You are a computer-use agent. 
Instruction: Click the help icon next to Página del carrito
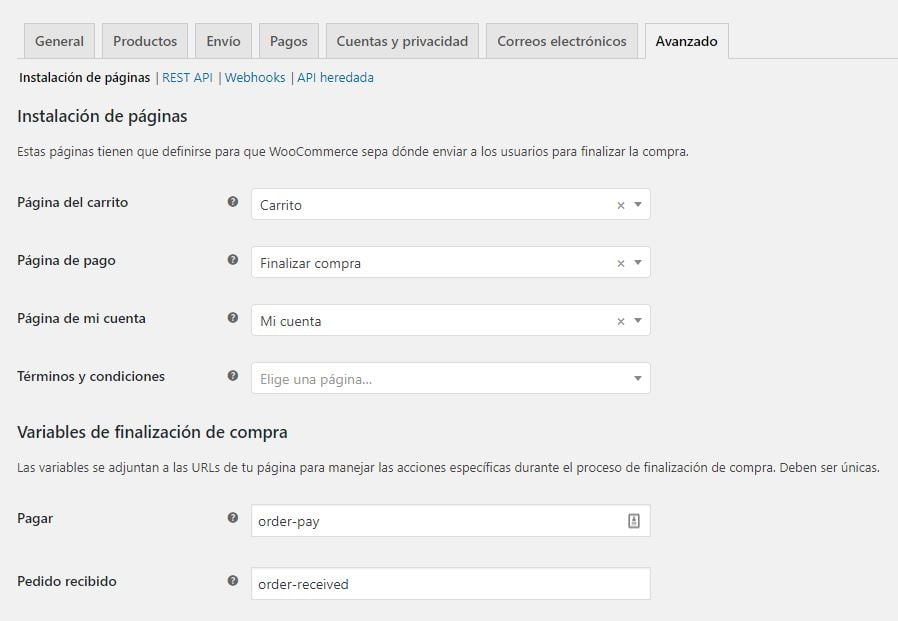point(233,202)
